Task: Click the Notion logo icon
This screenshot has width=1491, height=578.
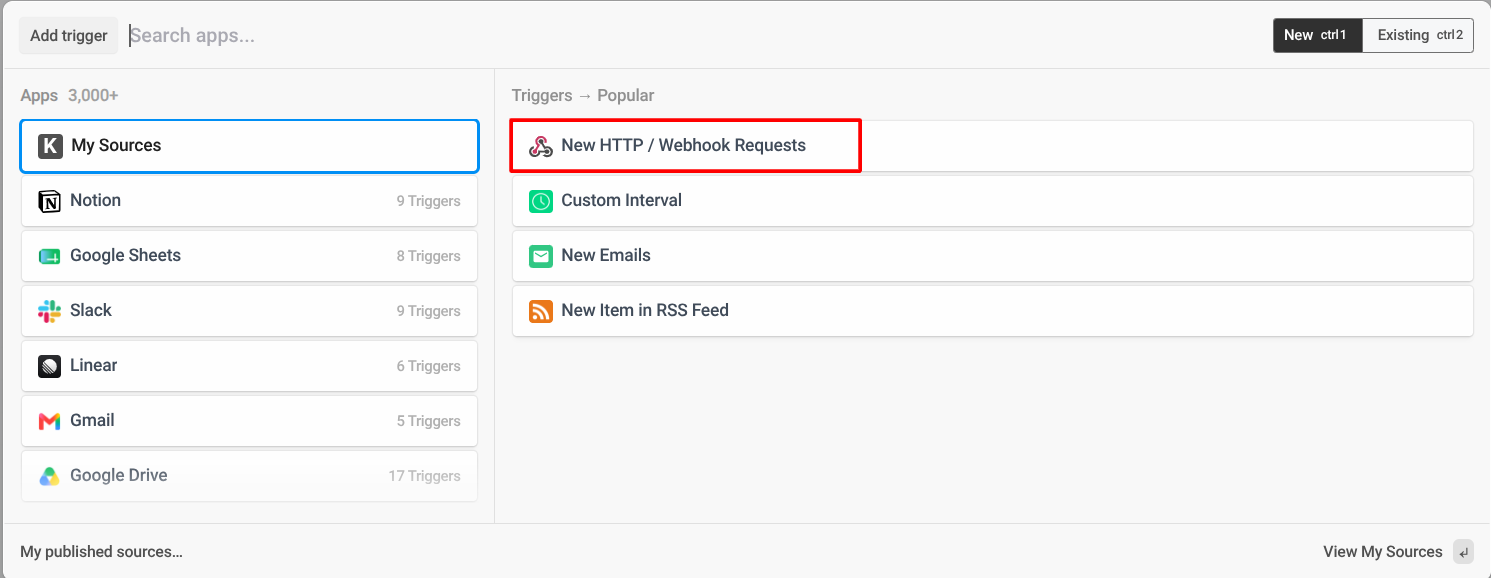Action: tap(49, 201)
